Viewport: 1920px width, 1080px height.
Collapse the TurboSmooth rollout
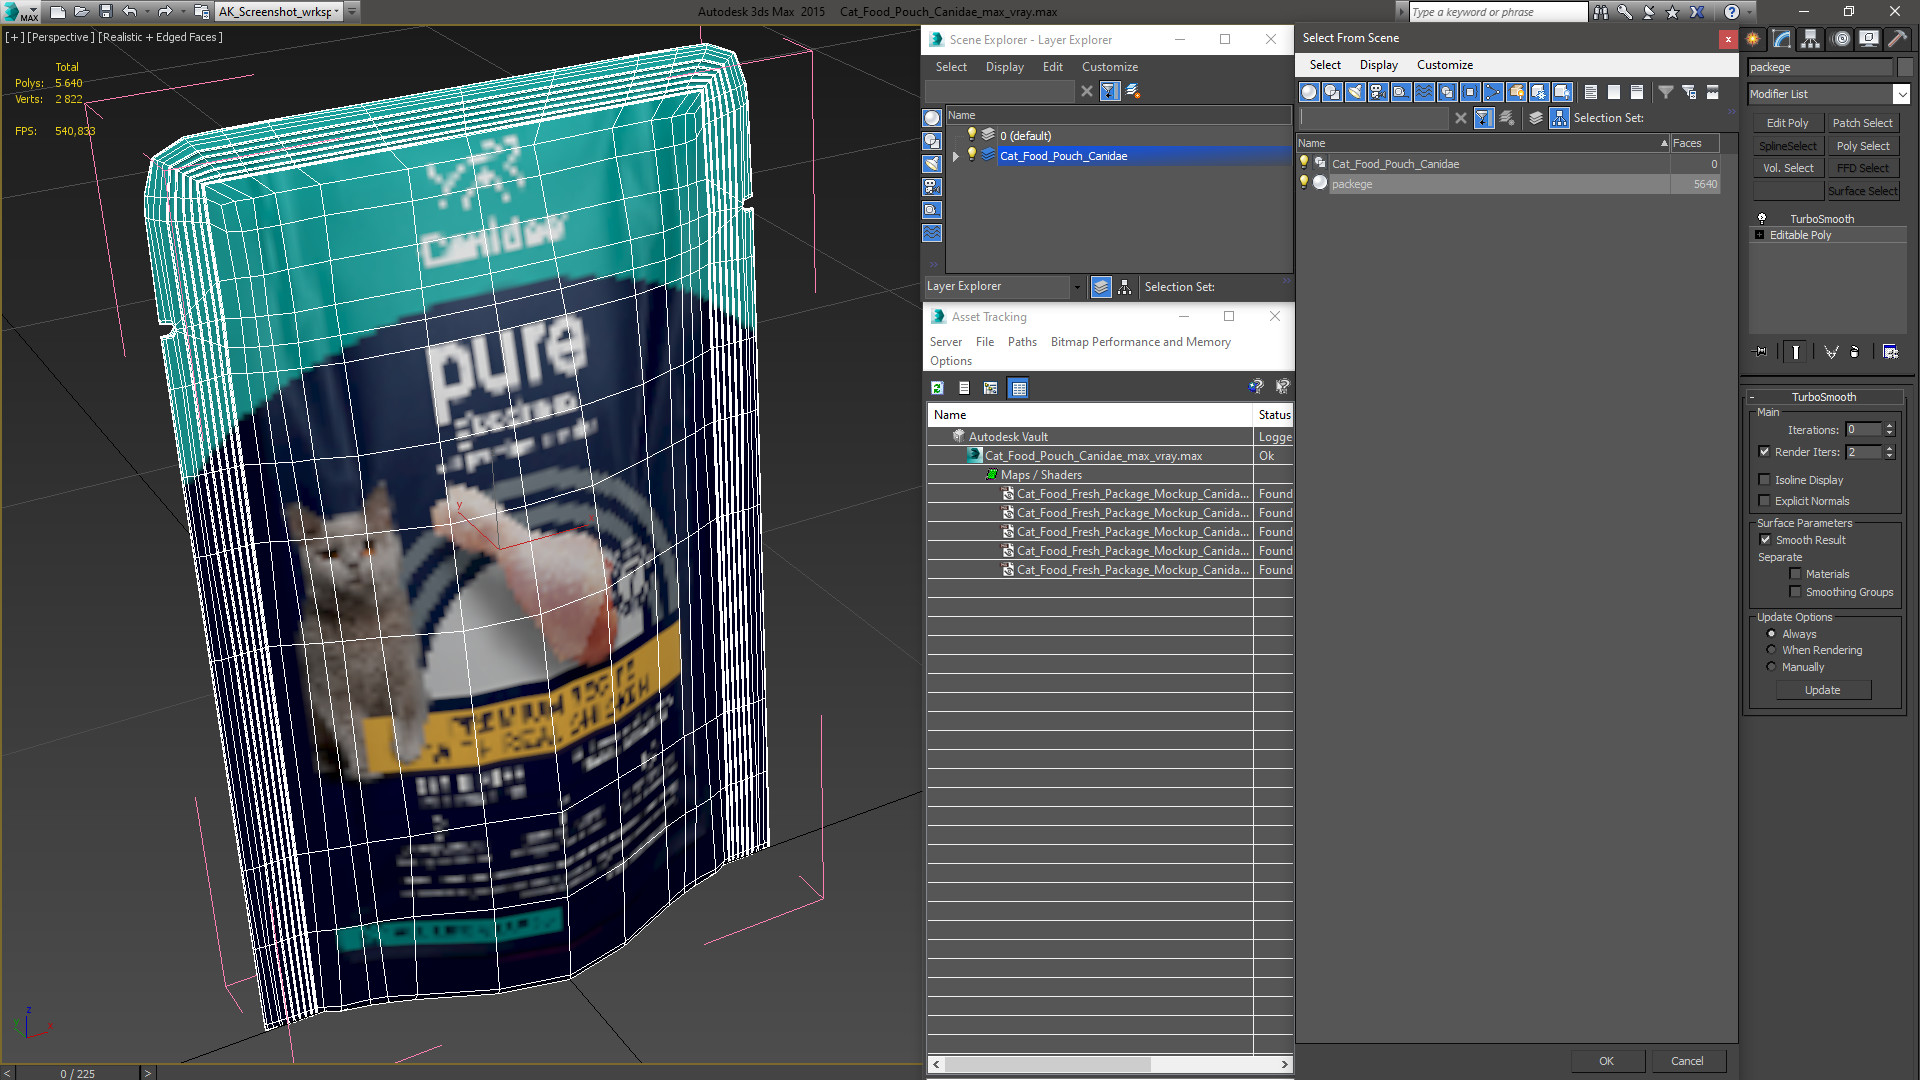tap(1752, 397)
